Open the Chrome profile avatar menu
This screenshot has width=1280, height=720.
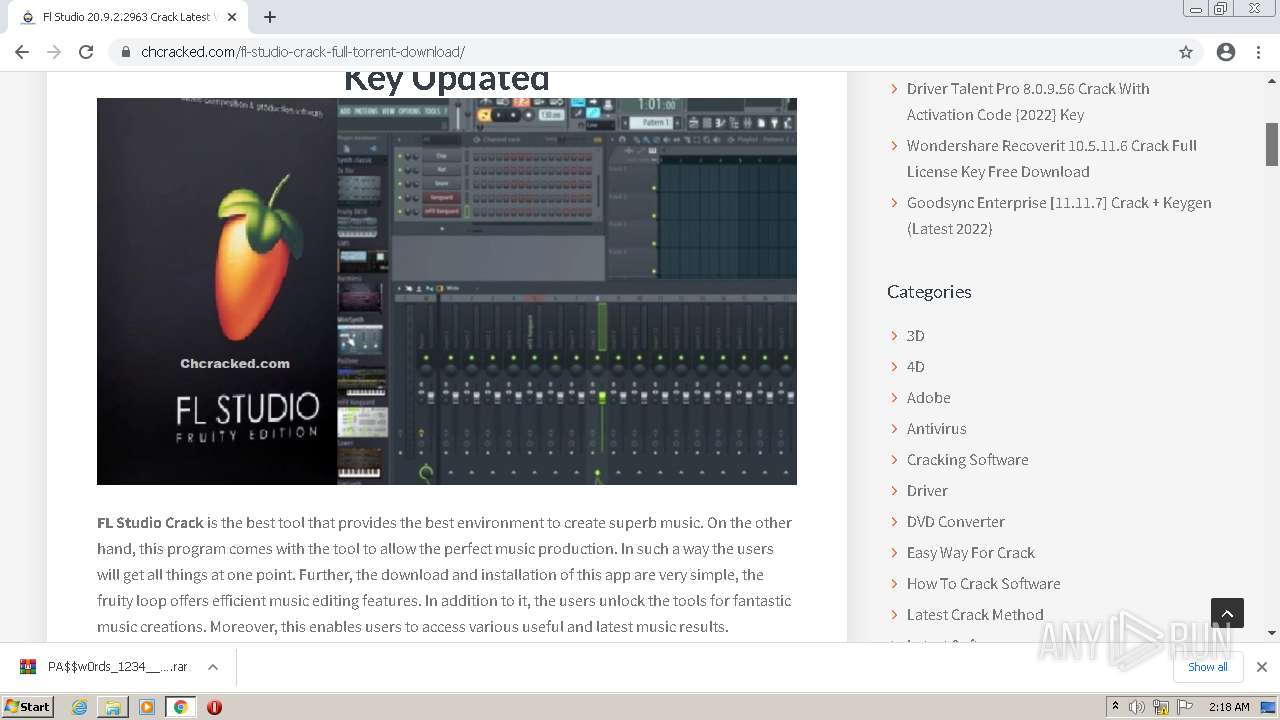[x=1226, y=52]
